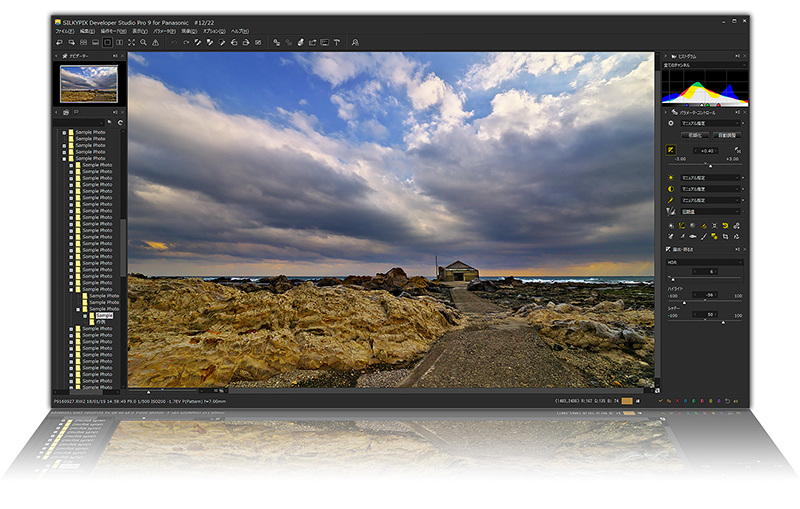Open the color dropdown beside pencil icon
This screenshot has height=509, width=800.
click(710, 200)
